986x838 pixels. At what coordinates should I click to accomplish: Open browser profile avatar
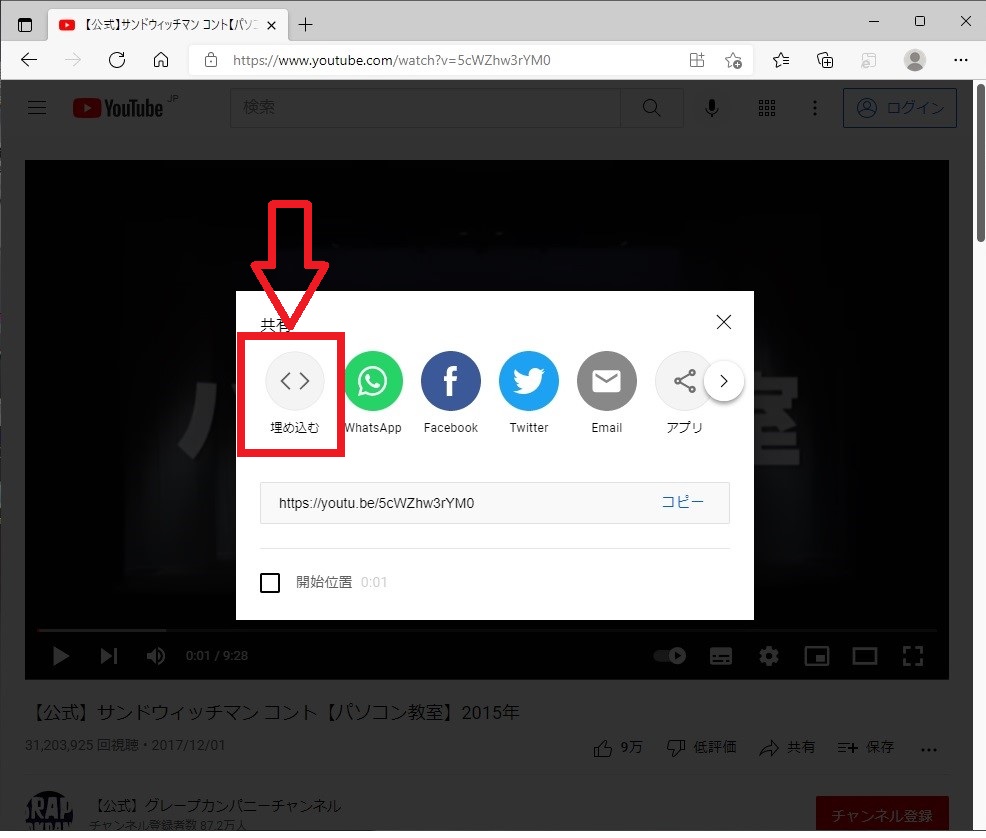tap(914, 60)
